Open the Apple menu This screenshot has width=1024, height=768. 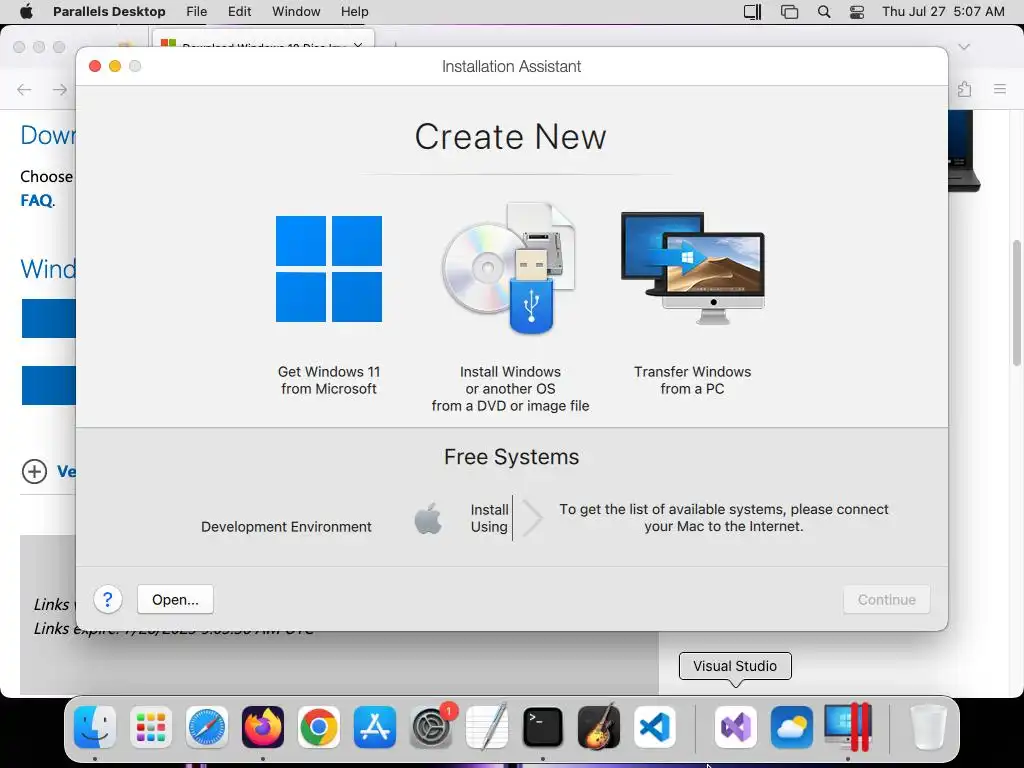(x=26, y=12)
